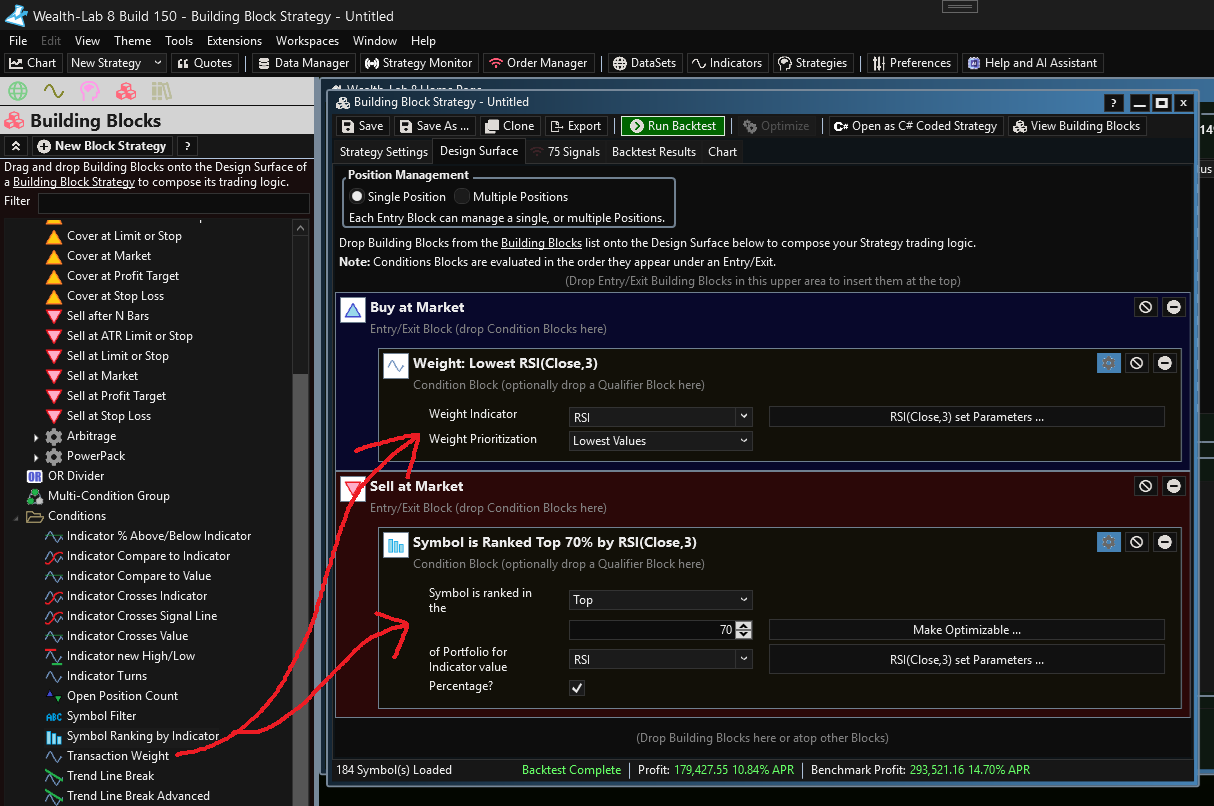This screenshot has height=806, width=1214.
Task: Click the gear icon on Weight condition block
Action: point(1108,363)
